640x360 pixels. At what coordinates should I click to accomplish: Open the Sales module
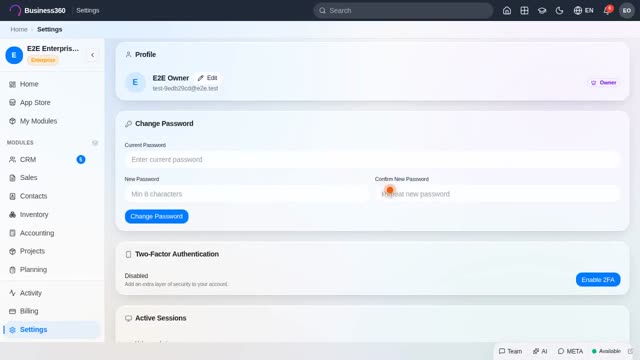coord(51,178)
